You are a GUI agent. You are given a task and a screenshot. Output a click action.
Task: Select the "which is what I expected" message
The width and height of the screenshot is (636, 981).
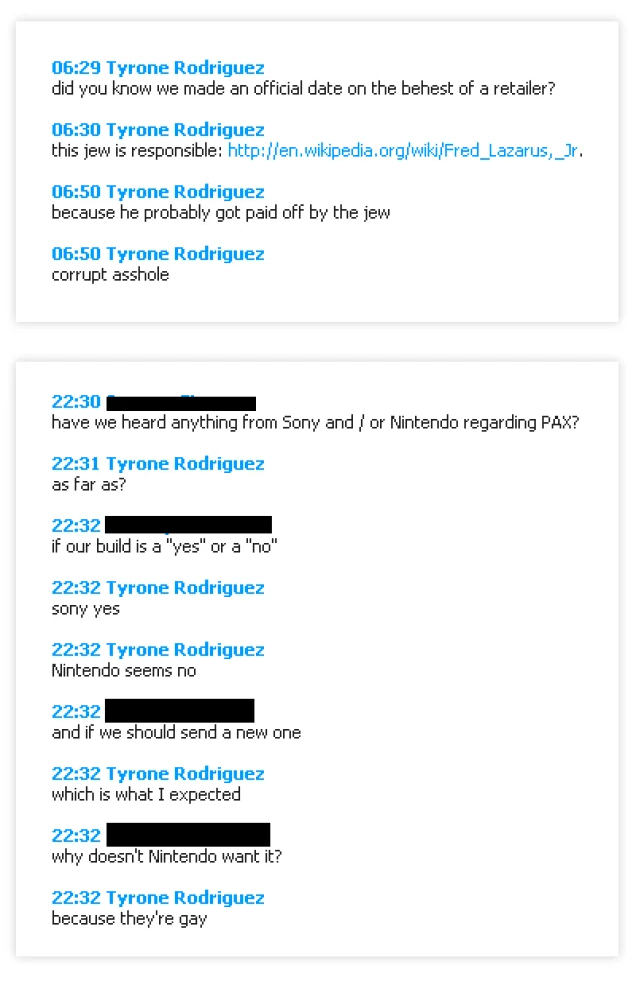pyautogui.click(x=146, y=795)
